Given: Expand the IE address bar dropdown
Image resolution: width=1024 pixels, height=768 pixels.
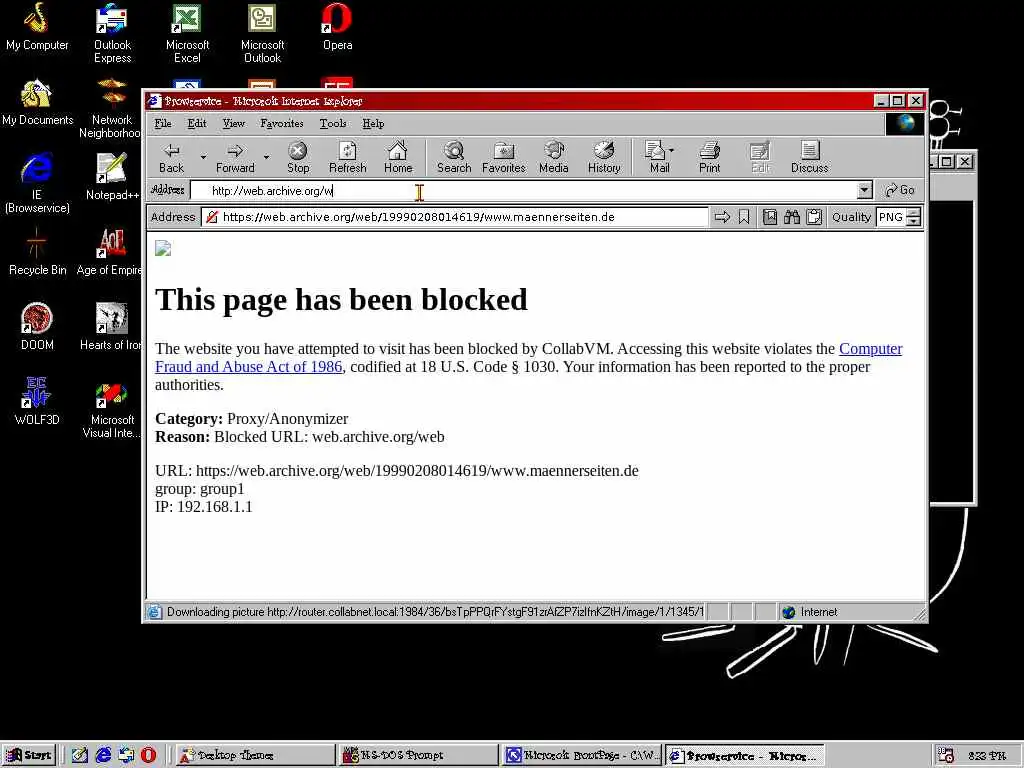Looking at the screenshot, I should point(864,190).
